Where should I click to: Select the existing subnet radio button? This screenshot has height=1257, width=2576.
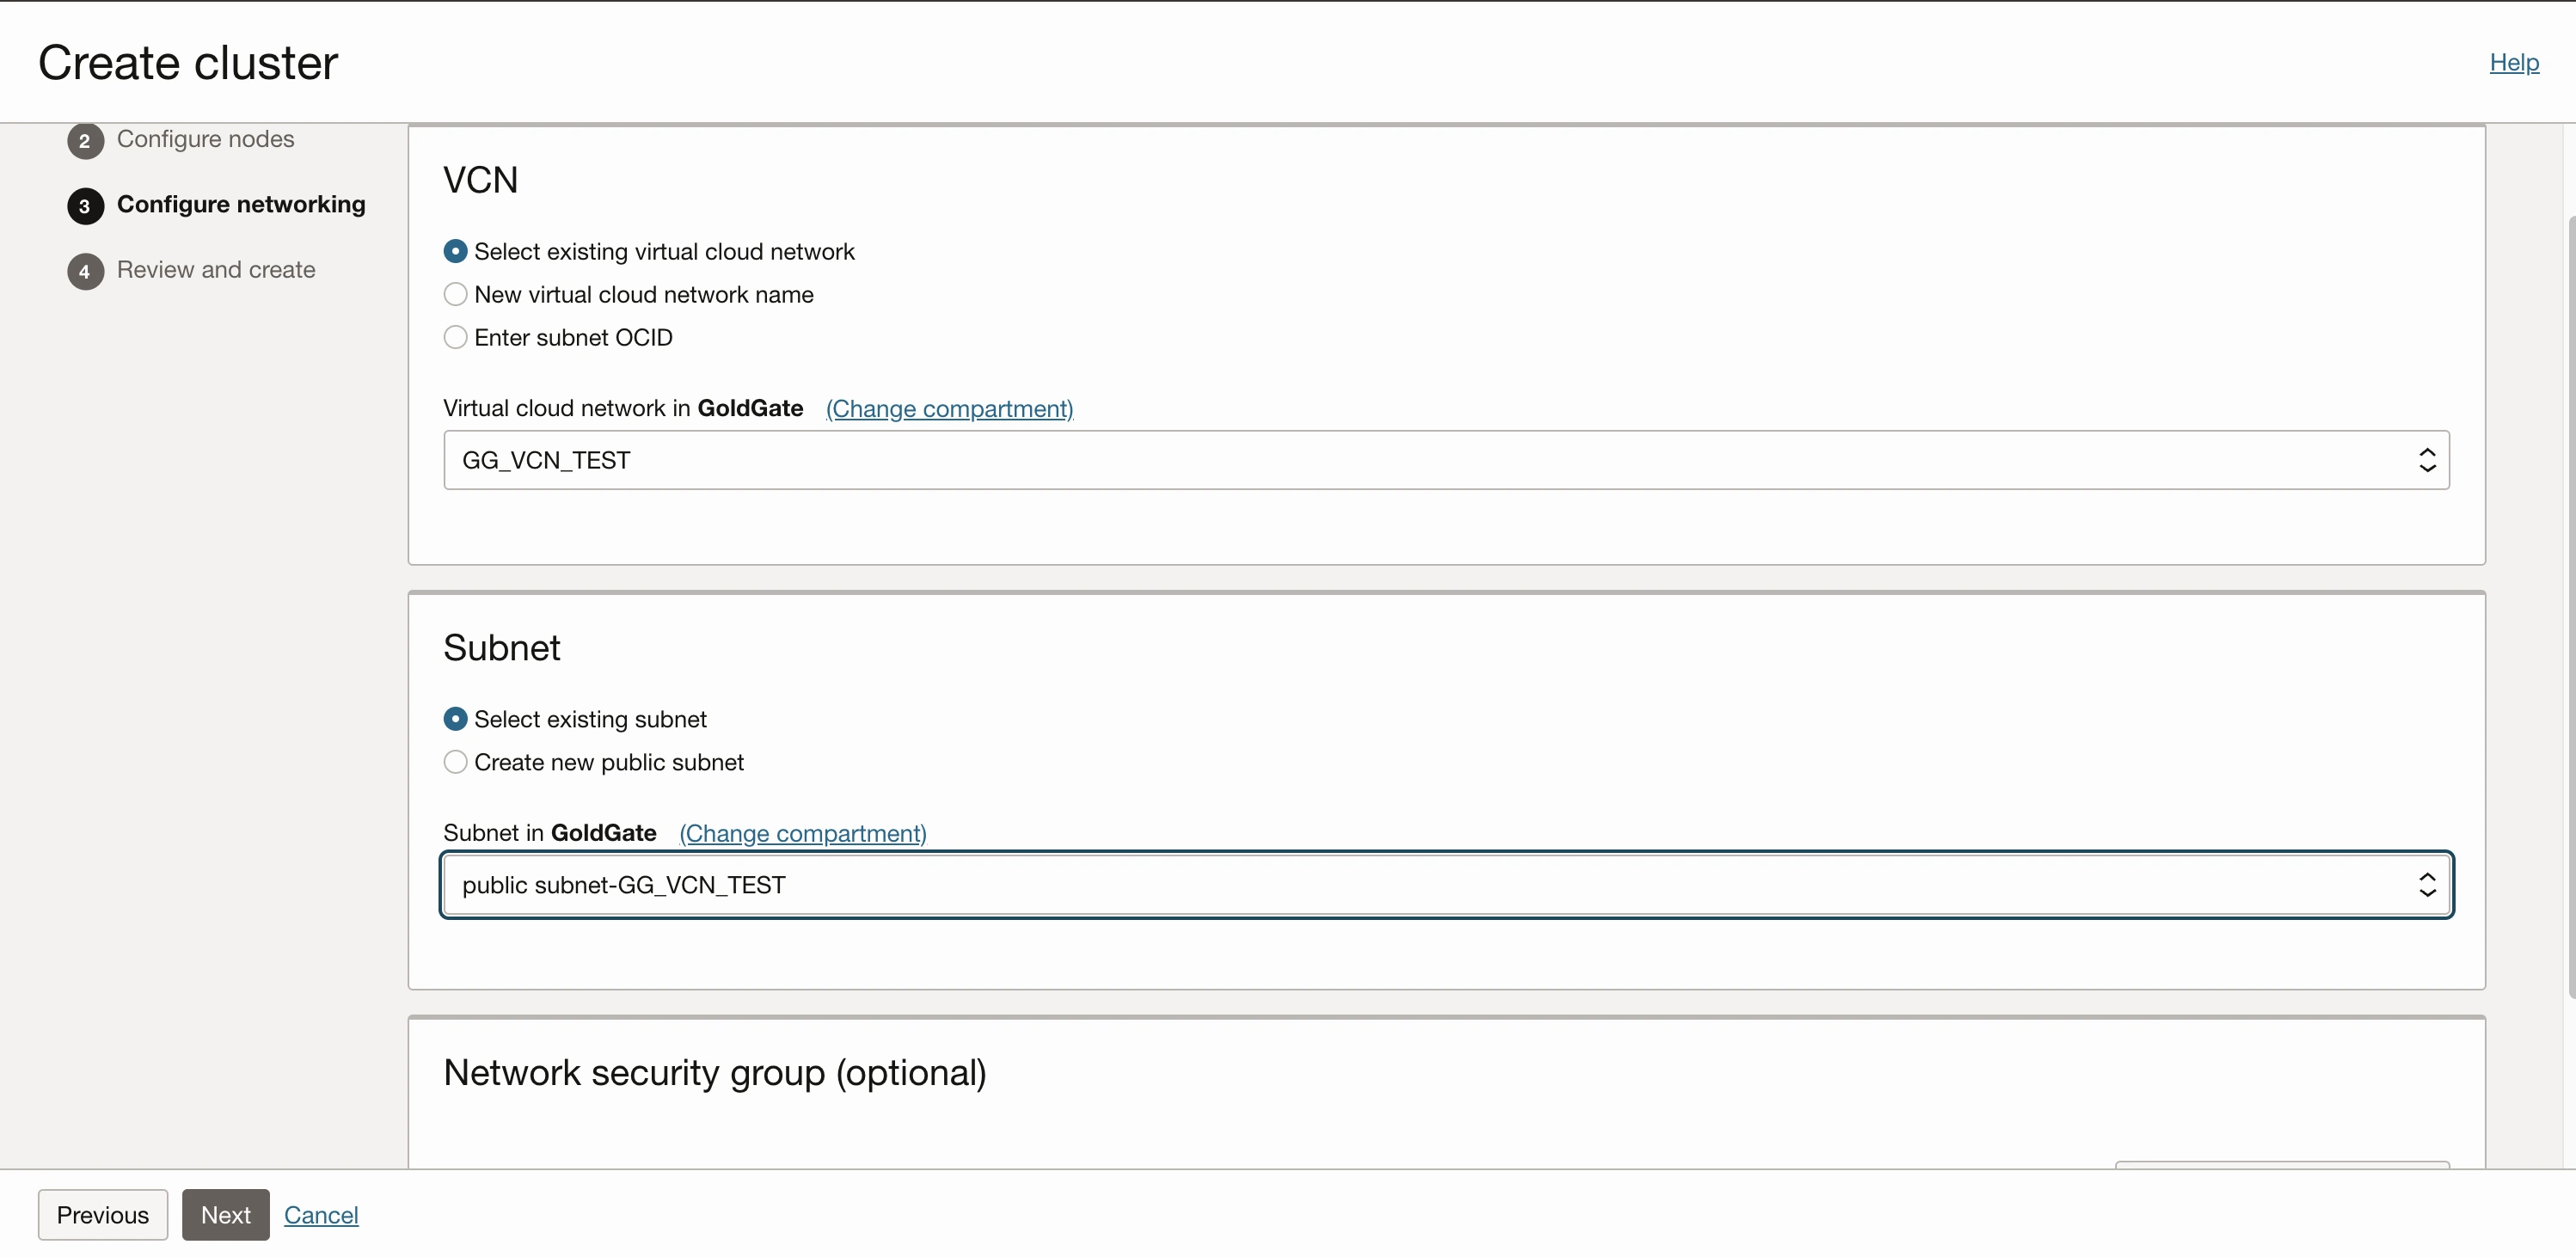tap(455, 718)
